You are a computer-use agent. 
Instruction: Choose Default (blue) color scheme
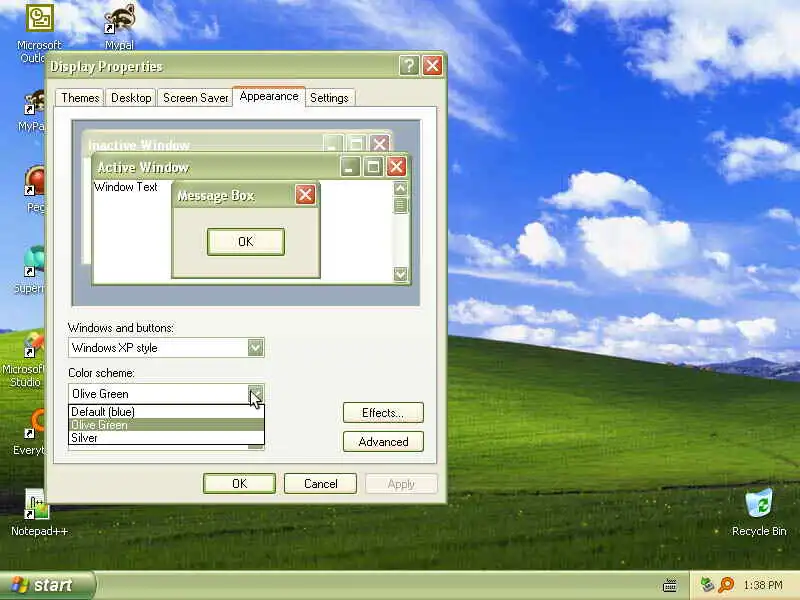pyautogui.click(x=166, y=412)
